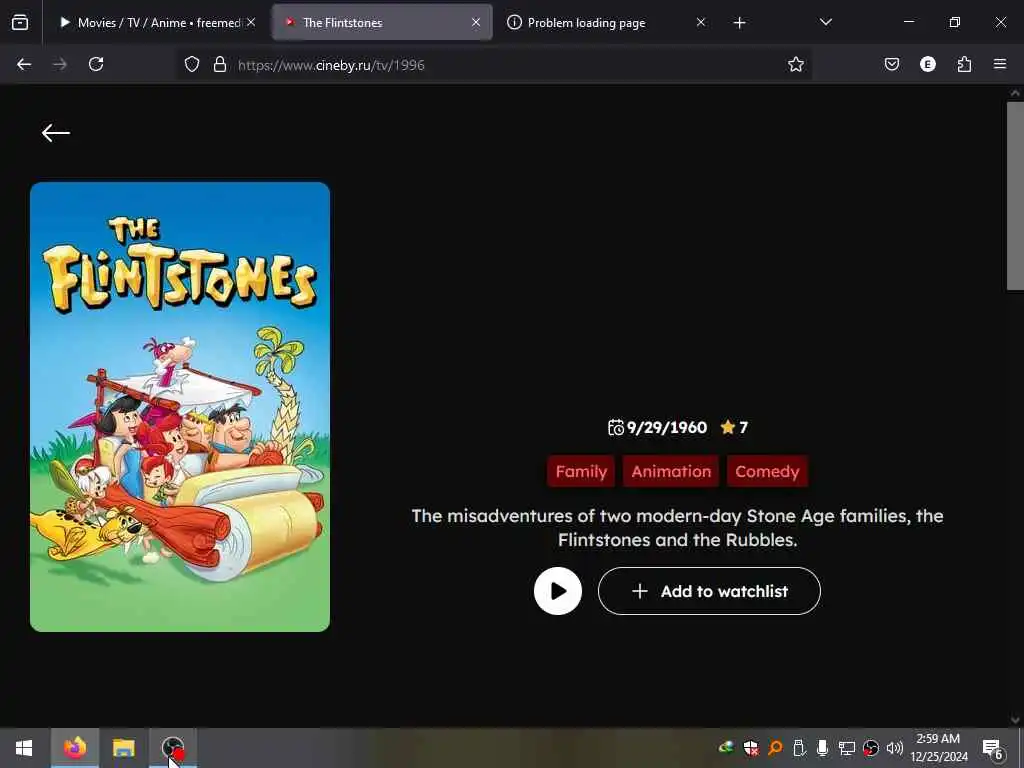Close The Flintstones browser tab
The image size is (1024, 768).
(476, 22)
